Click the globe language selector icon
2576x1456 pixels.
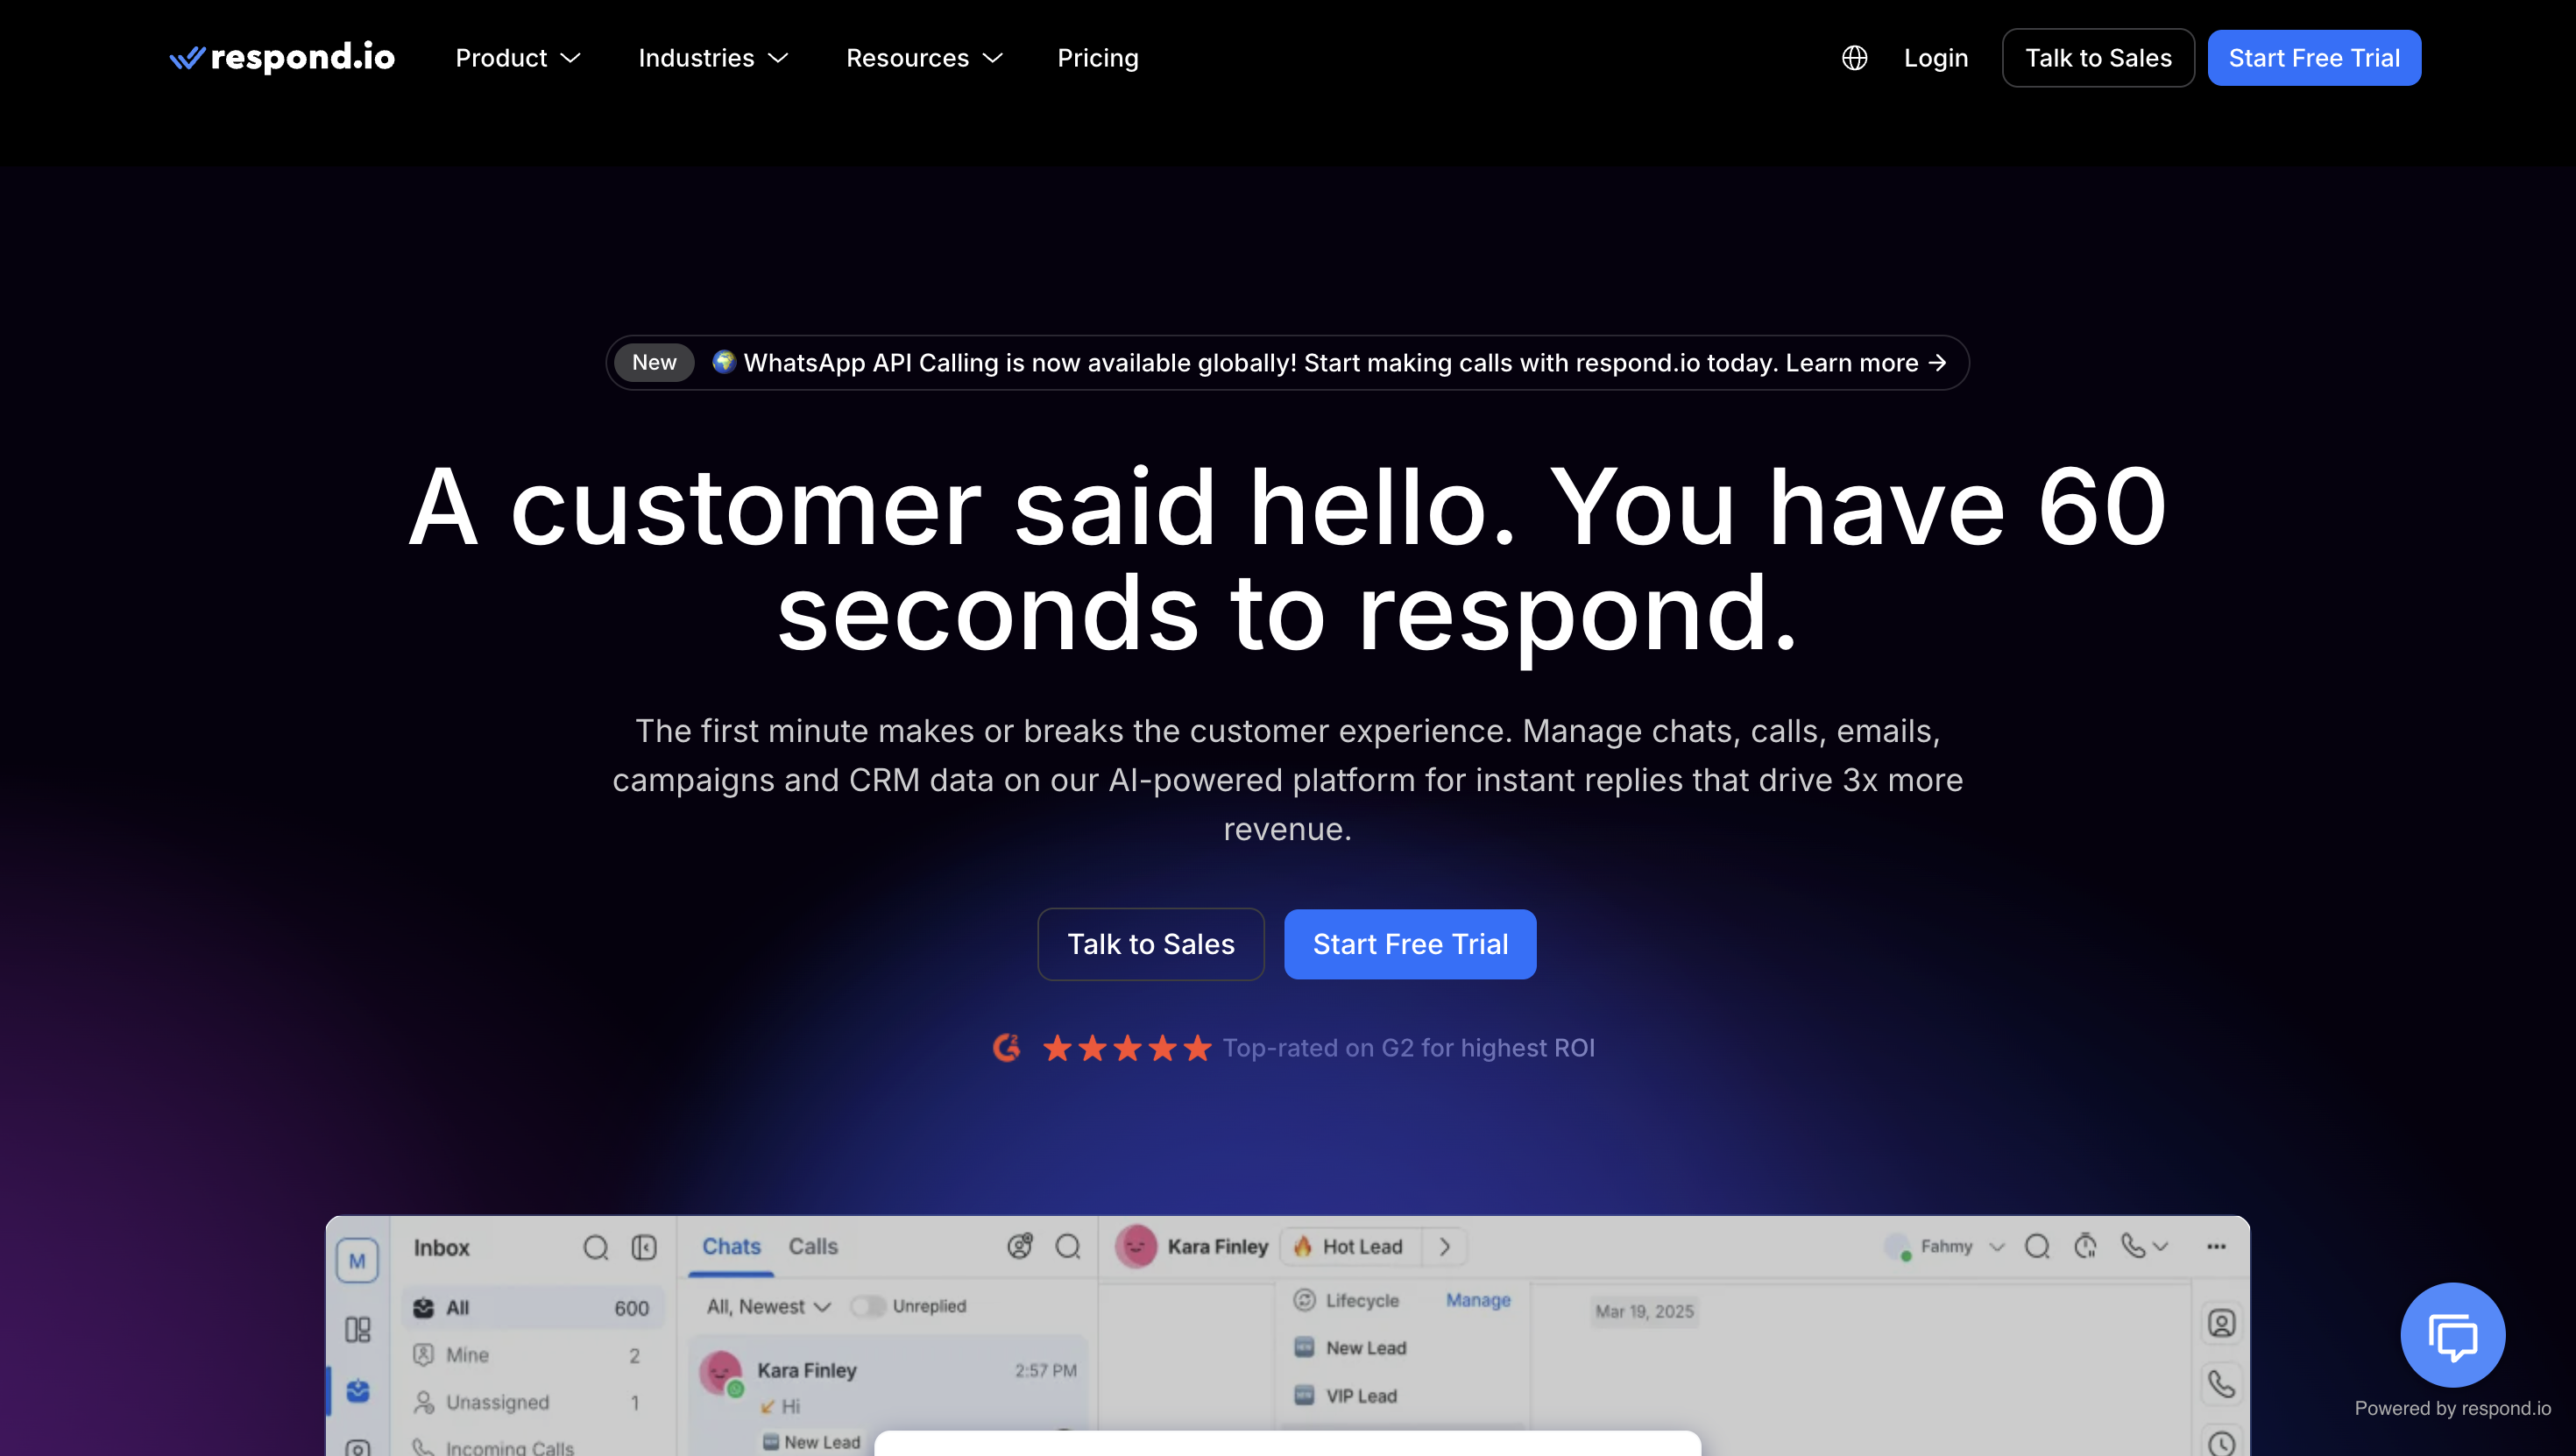(x=1854, y=58)
